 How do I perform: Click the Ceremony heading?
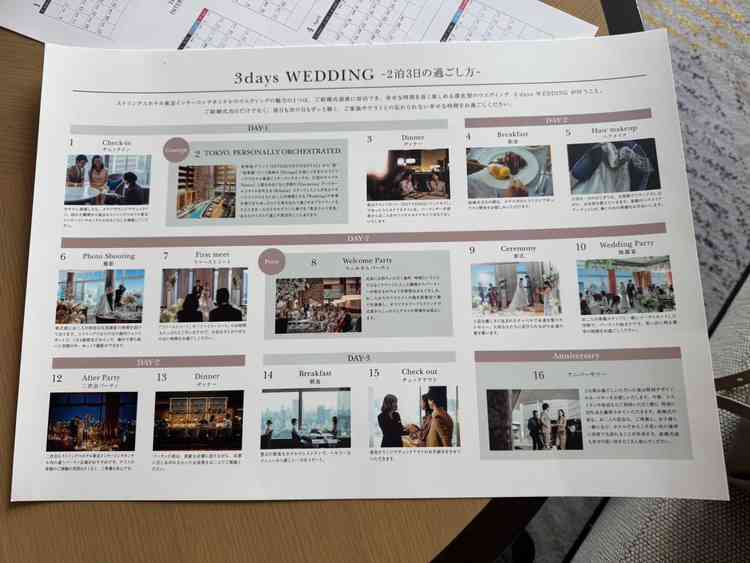click(518, 248)
